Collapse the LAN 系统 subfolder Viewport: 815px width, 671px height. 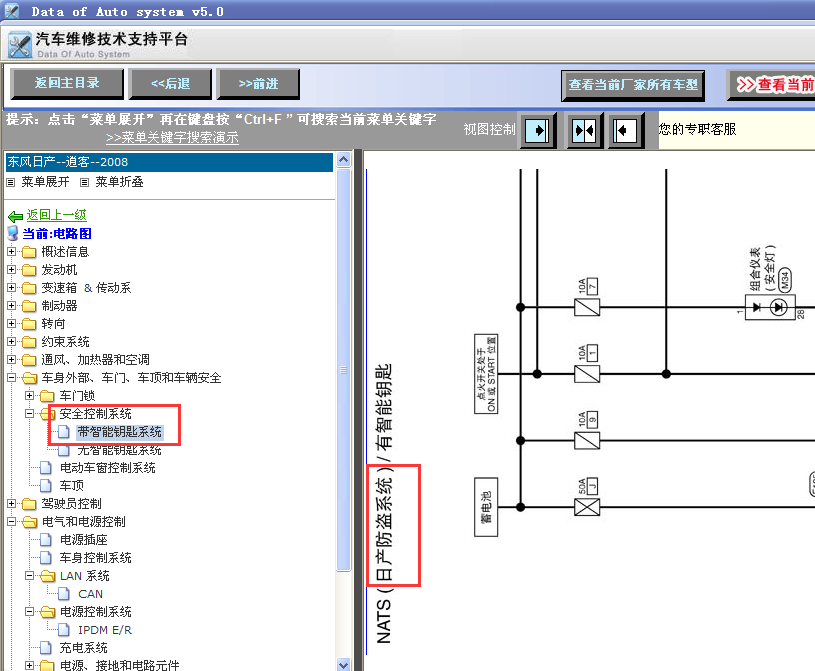pos(30,575)
